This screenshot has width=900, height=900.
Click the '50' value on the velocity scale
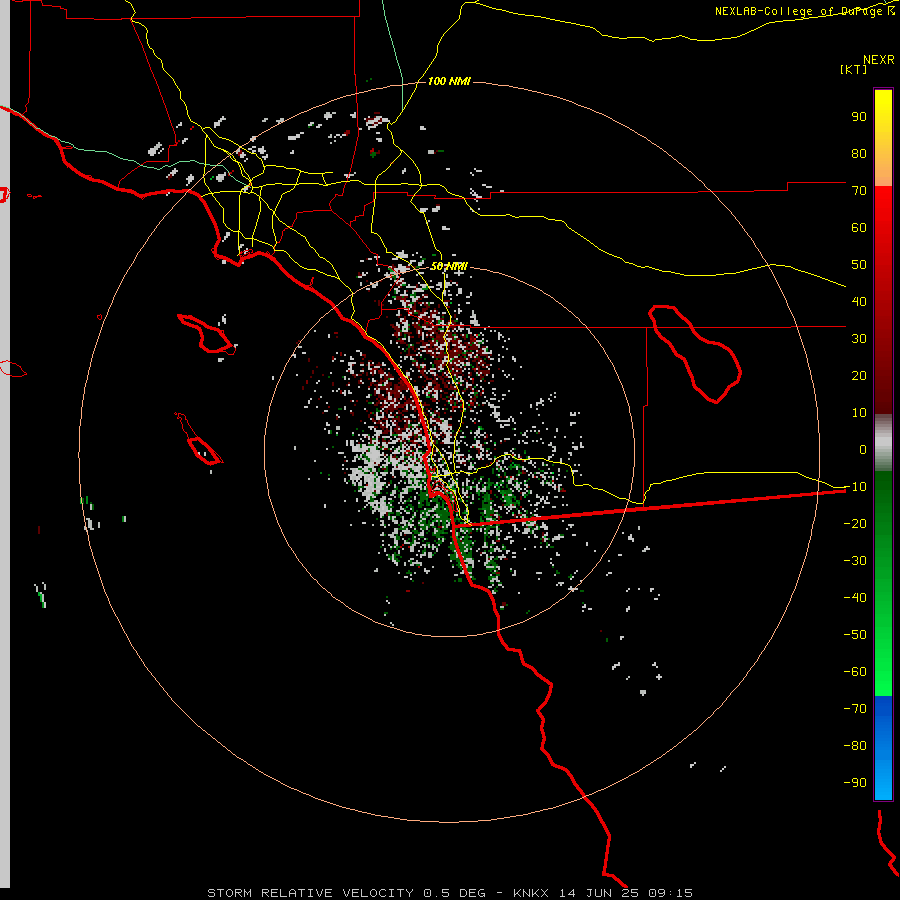pos(859,265)
